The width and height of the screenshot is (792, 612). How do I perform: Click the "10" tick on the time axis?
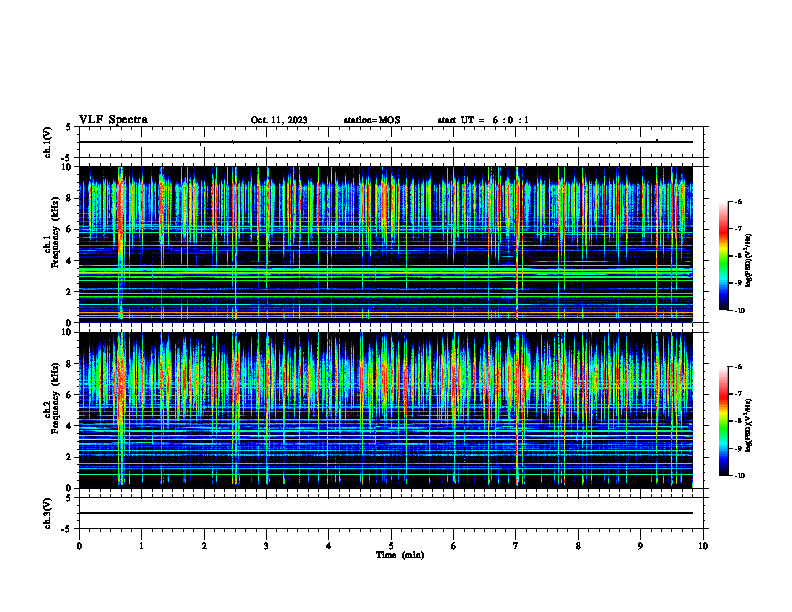[703, 546]
